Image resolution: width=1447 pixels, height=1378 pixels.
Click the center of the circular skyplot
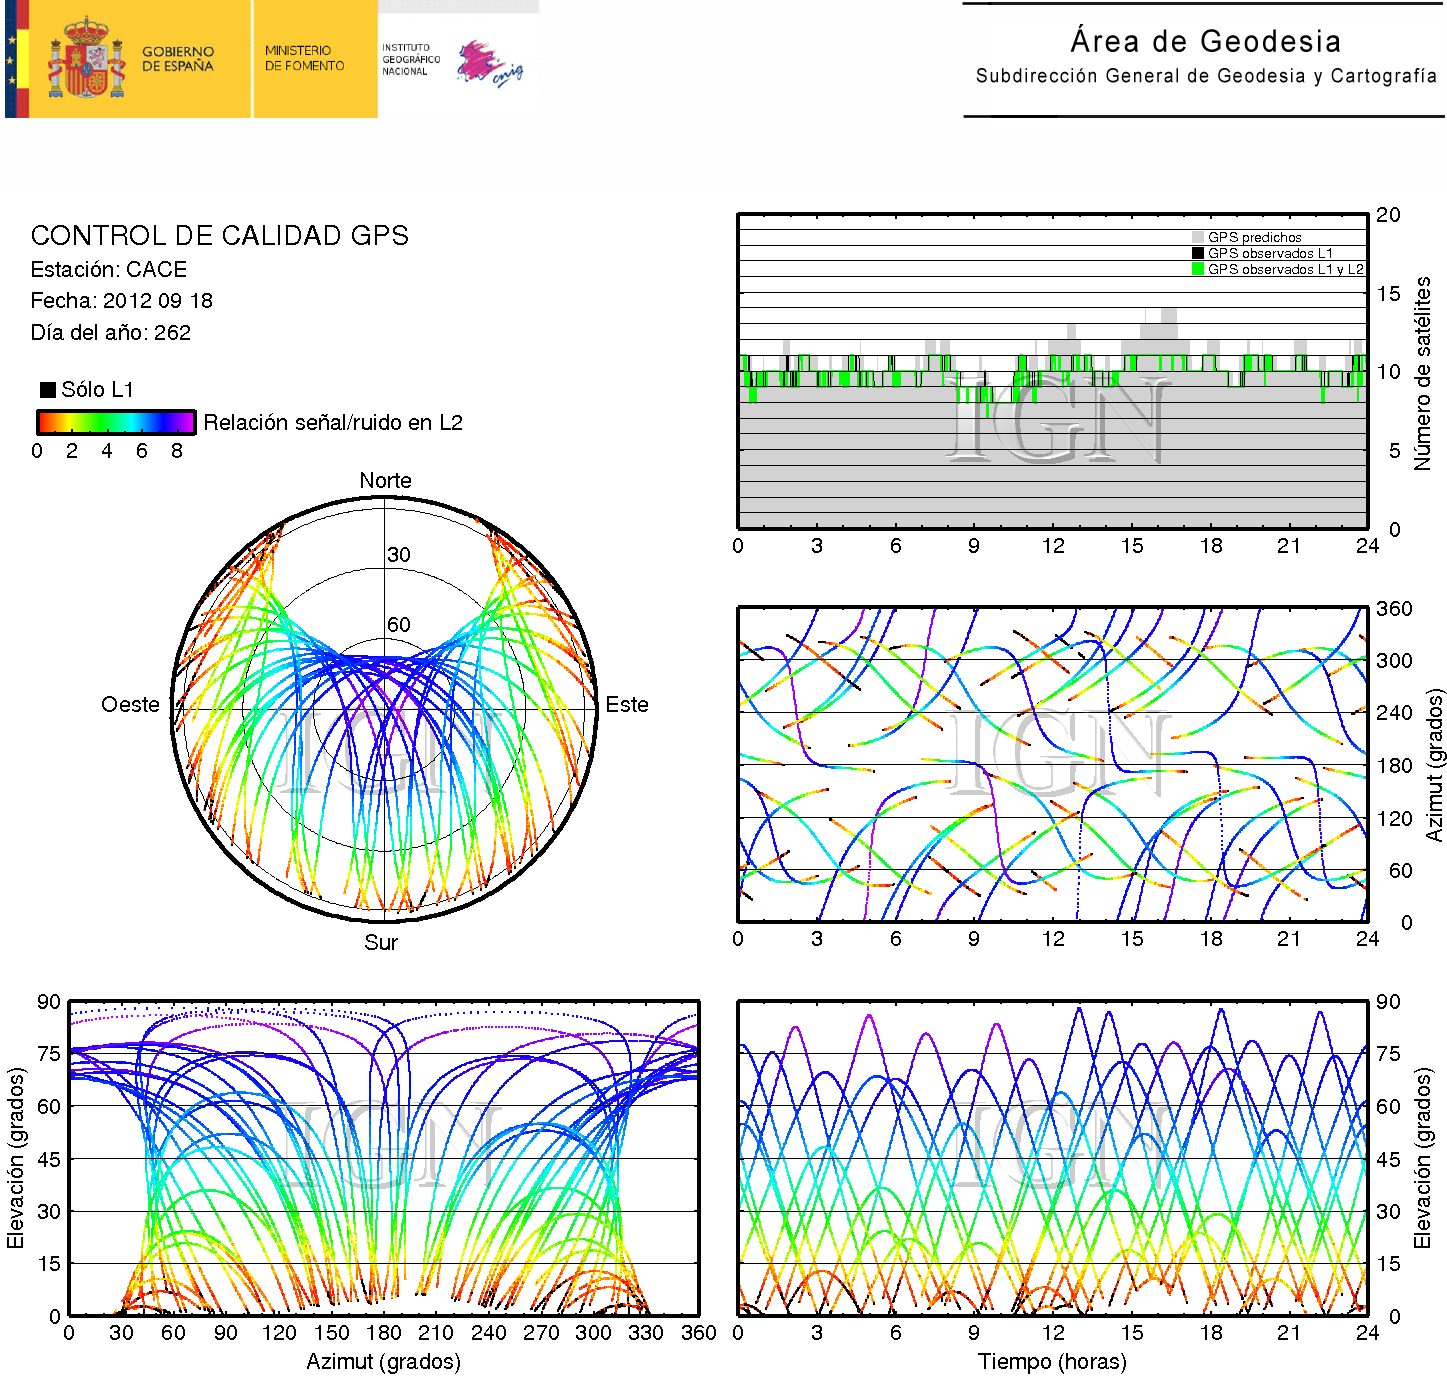coord(385,706)
